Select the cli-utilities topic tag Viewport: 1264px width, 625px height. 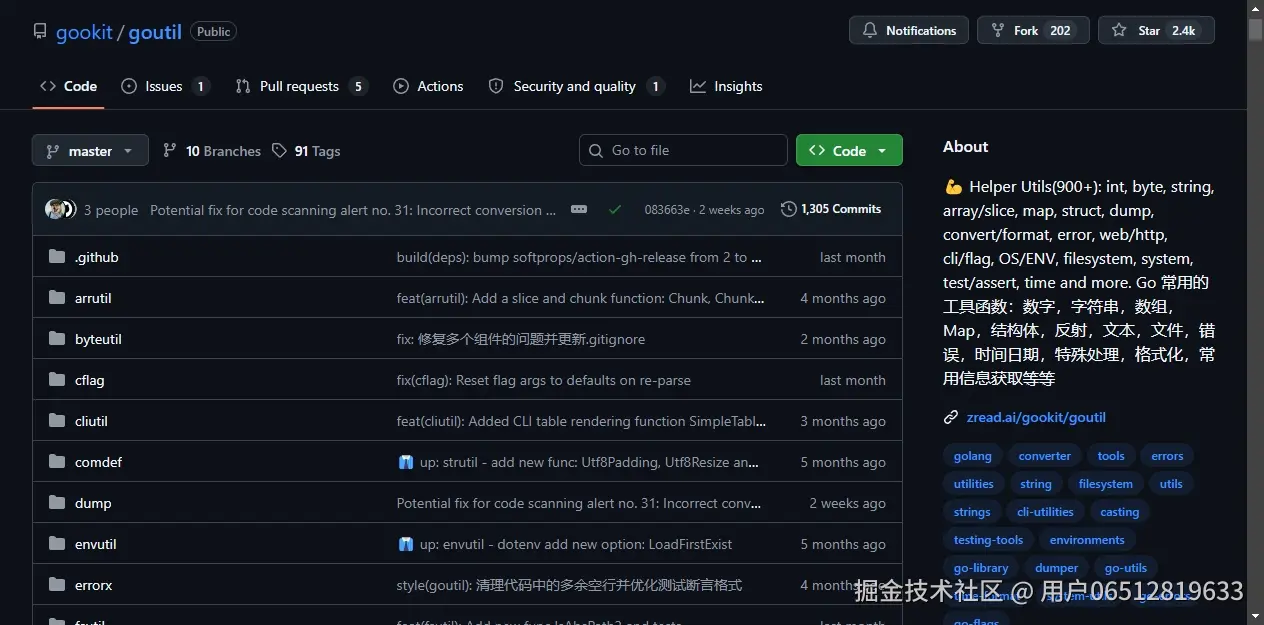tap(1045, 512)
